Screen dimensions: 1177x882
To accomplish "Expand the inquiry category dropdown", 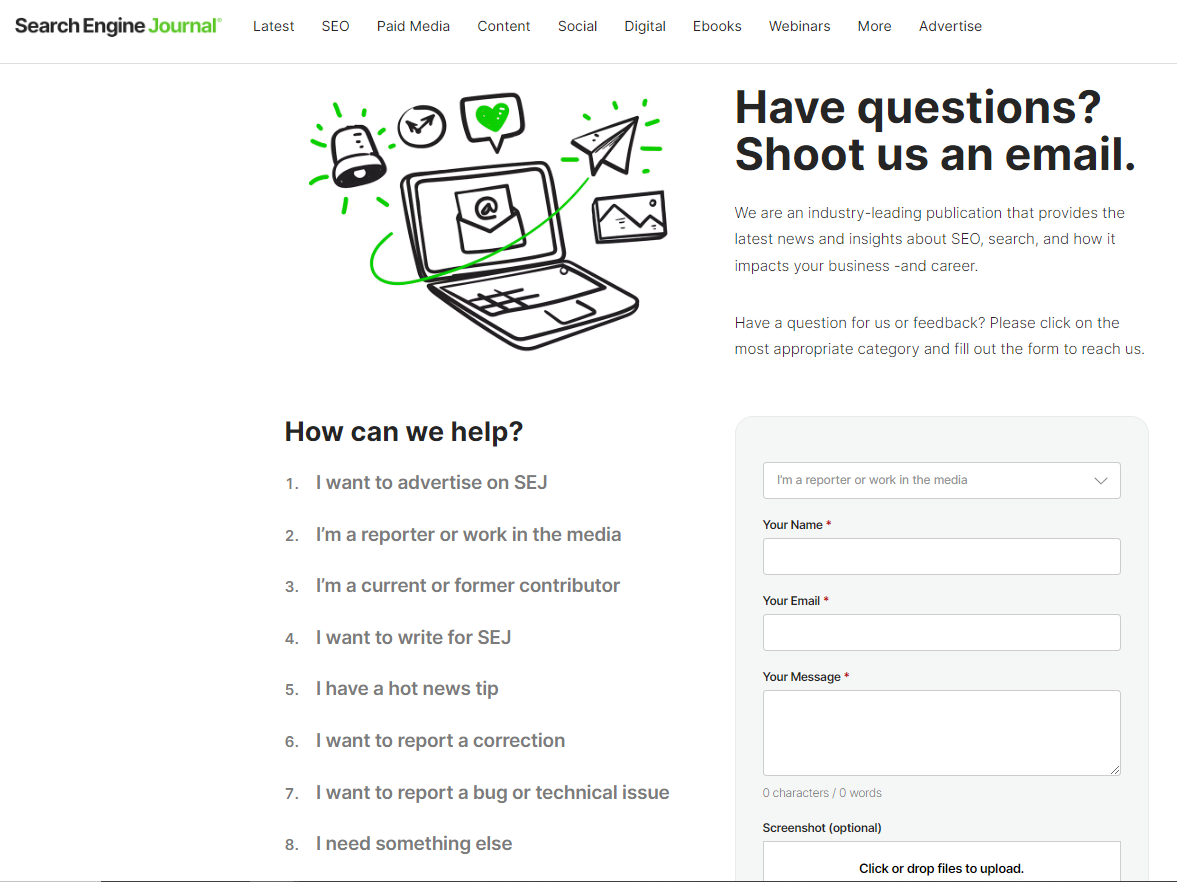I will 941,480.
